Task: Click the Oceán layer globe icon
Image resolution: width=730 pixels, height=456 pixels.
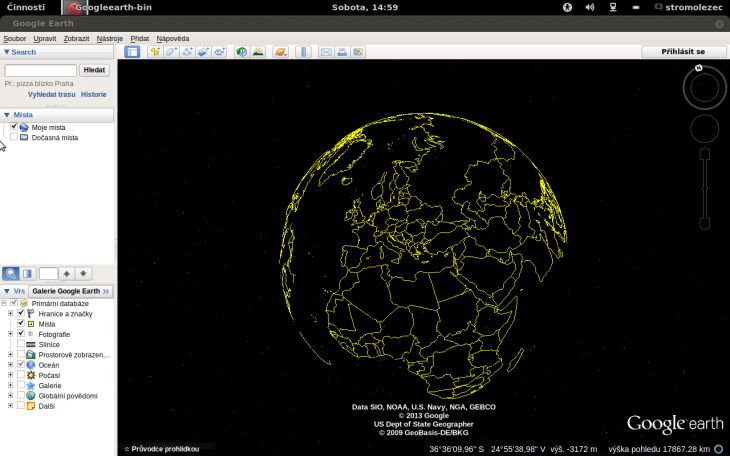Action: pyautogui.click(x=31, y=365)
